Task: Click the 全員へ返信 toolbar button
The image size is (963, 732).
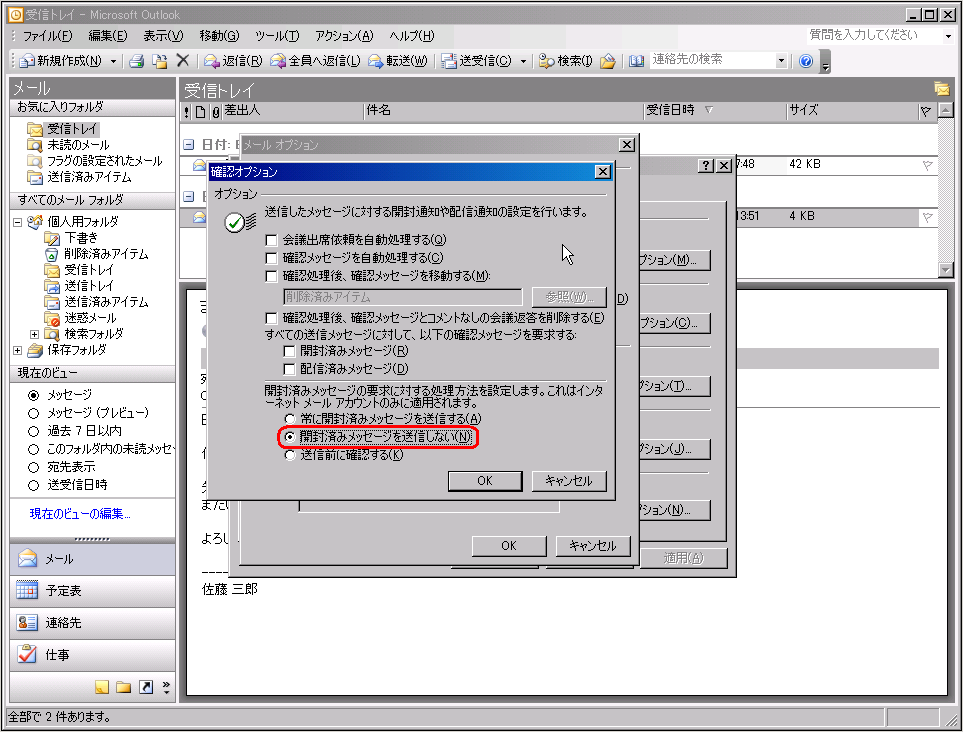Action: tap(316, 61)
